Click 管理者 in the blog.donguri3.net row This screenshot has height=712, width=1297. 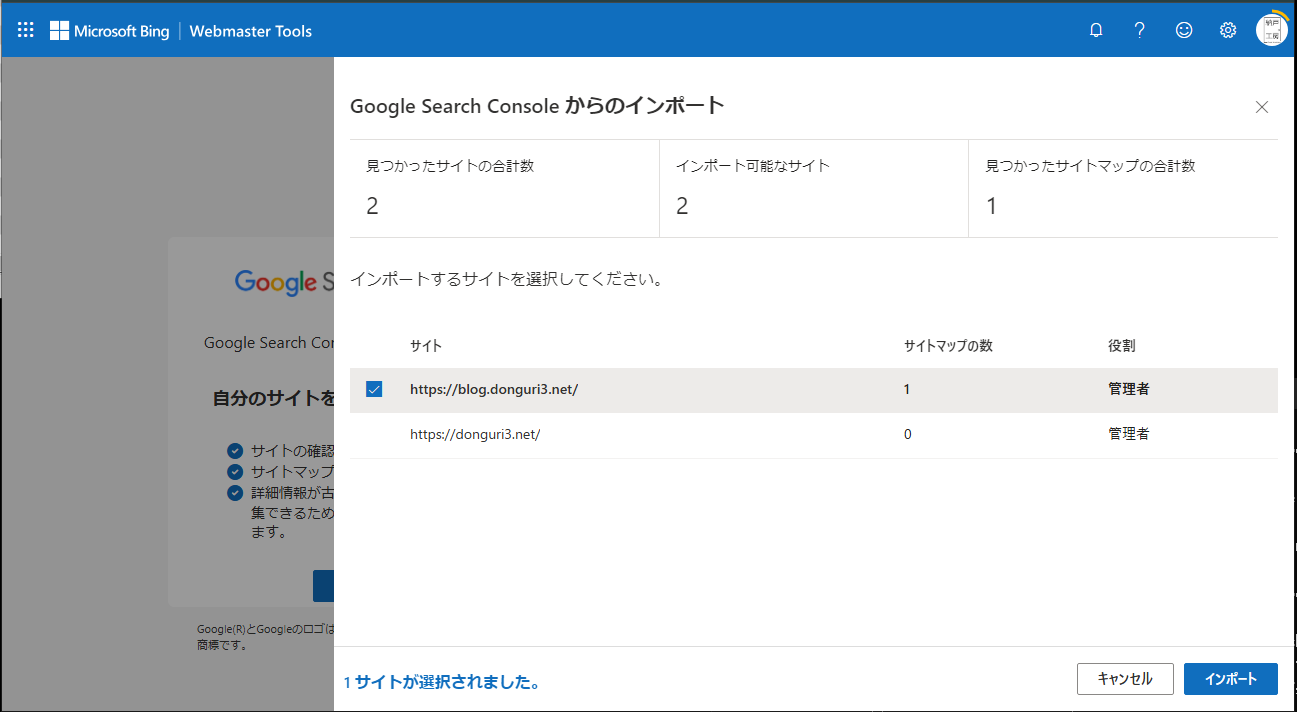coord(1129,389)
